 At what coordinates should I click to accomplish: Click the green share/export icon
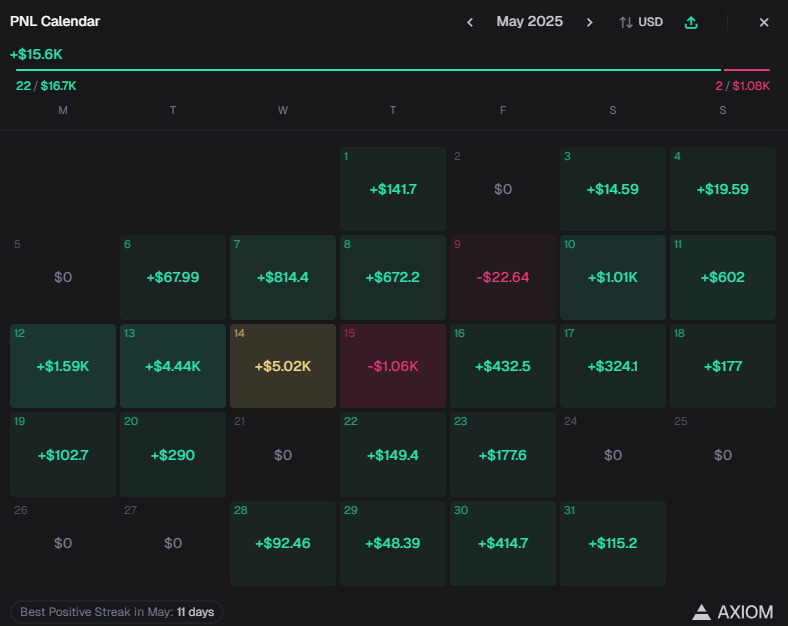tap(691, 23)
